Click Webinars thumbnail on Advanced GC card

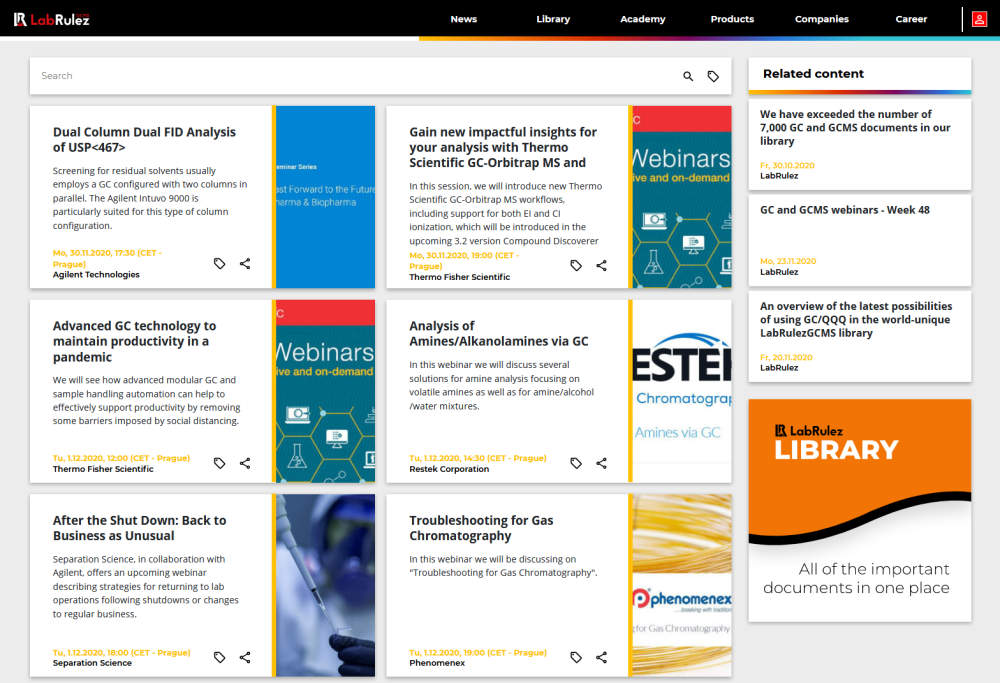326,391
